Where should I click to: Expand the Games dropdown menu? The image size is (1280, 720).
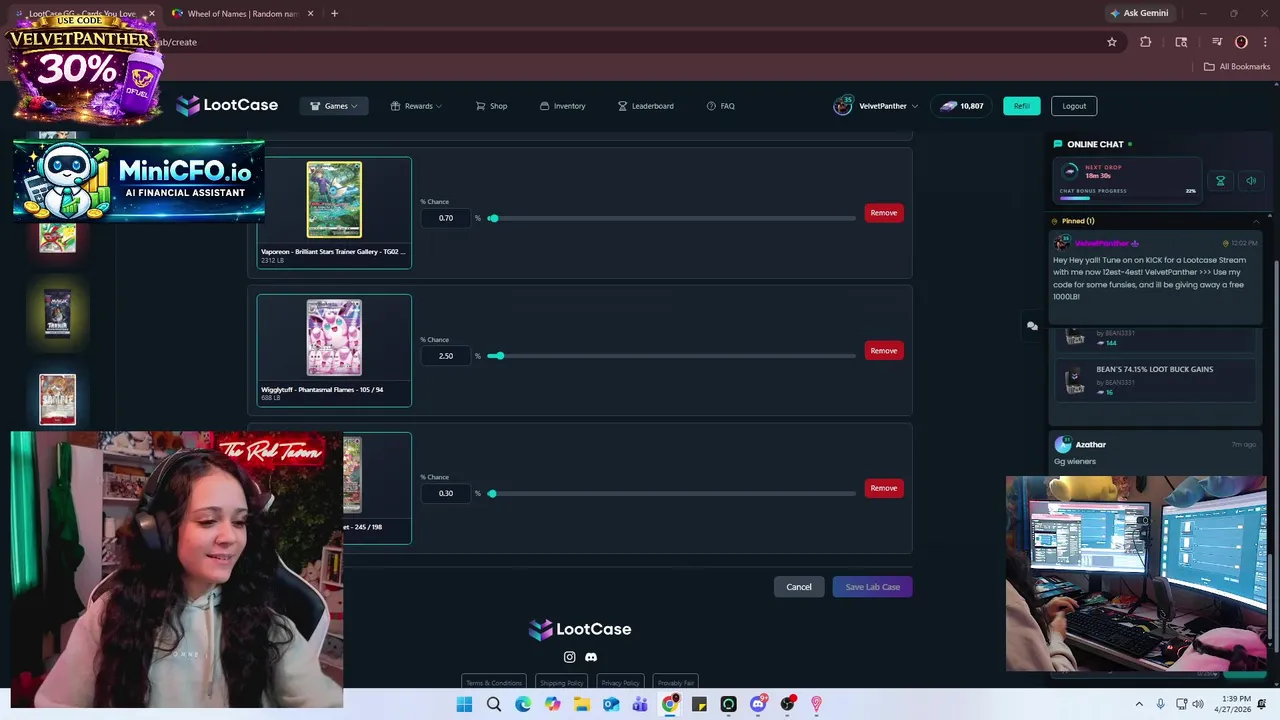tap(334, 106)
